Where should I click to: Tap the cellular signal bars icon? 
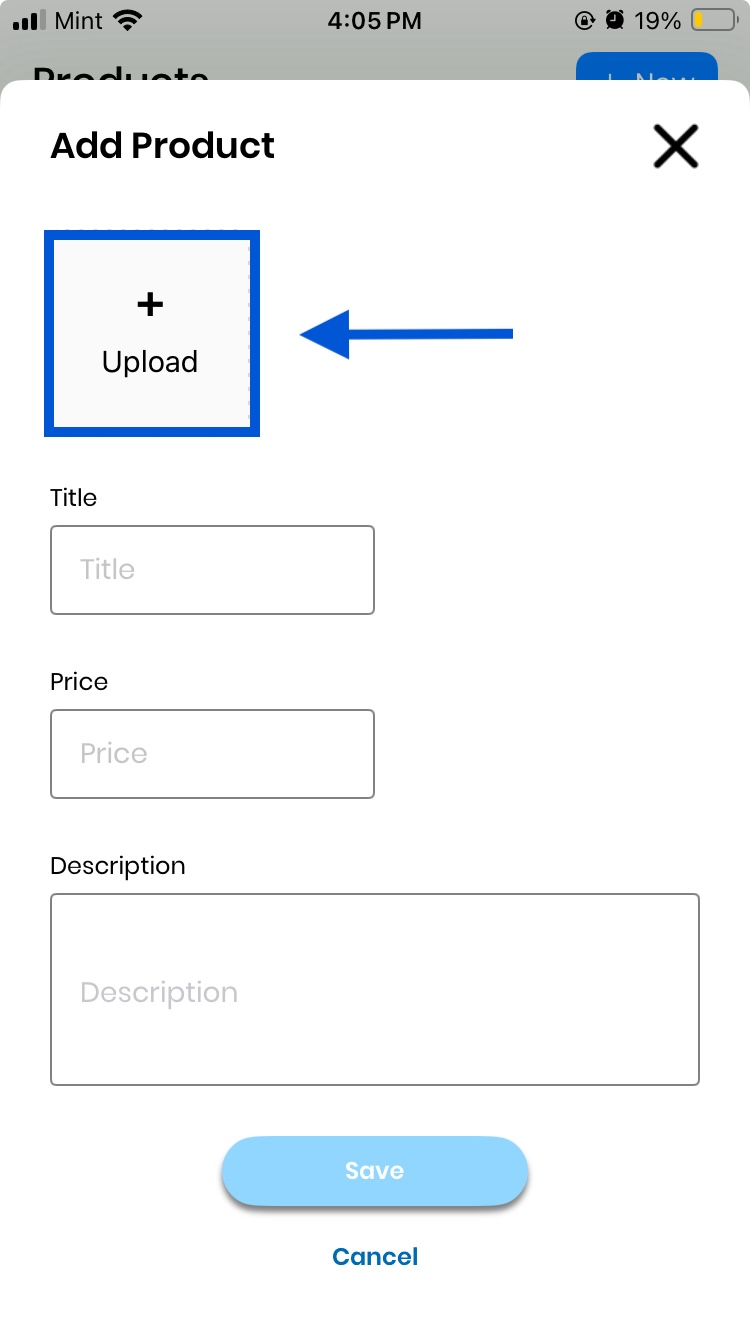coord(31,20)
